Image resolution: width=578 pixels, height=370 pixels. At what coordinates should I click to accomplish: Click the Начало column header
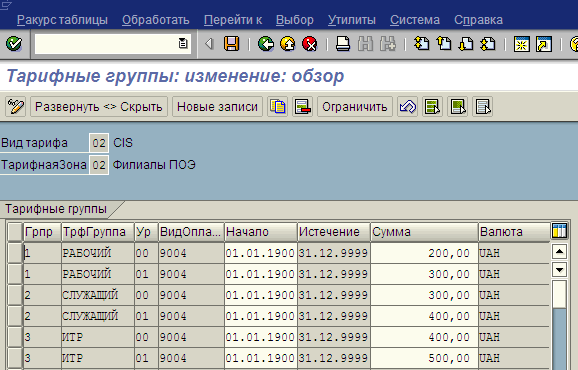[x=260, y=232]
